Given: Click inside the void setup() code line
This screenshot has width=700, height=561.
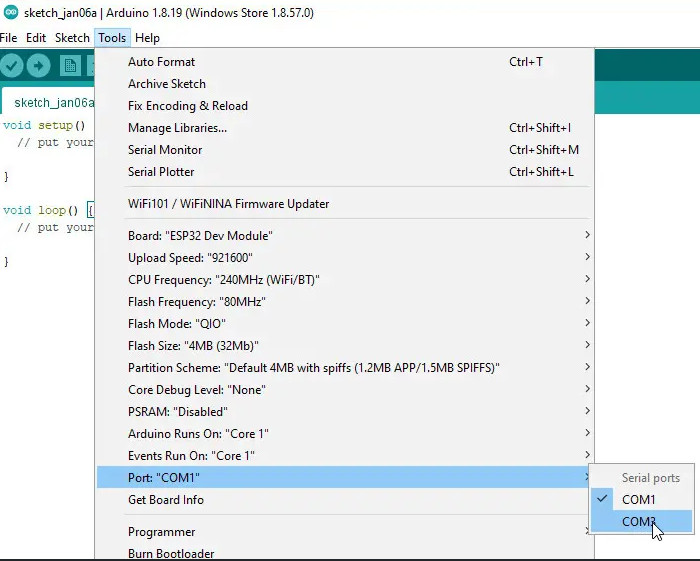Looking at the screenshot, I should 45,126.
